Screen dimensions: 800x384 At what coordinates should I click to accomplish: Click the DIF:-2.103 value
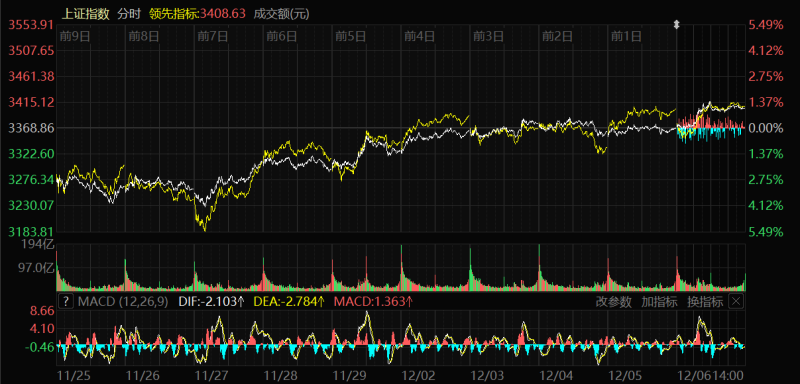tap(212, 302)
